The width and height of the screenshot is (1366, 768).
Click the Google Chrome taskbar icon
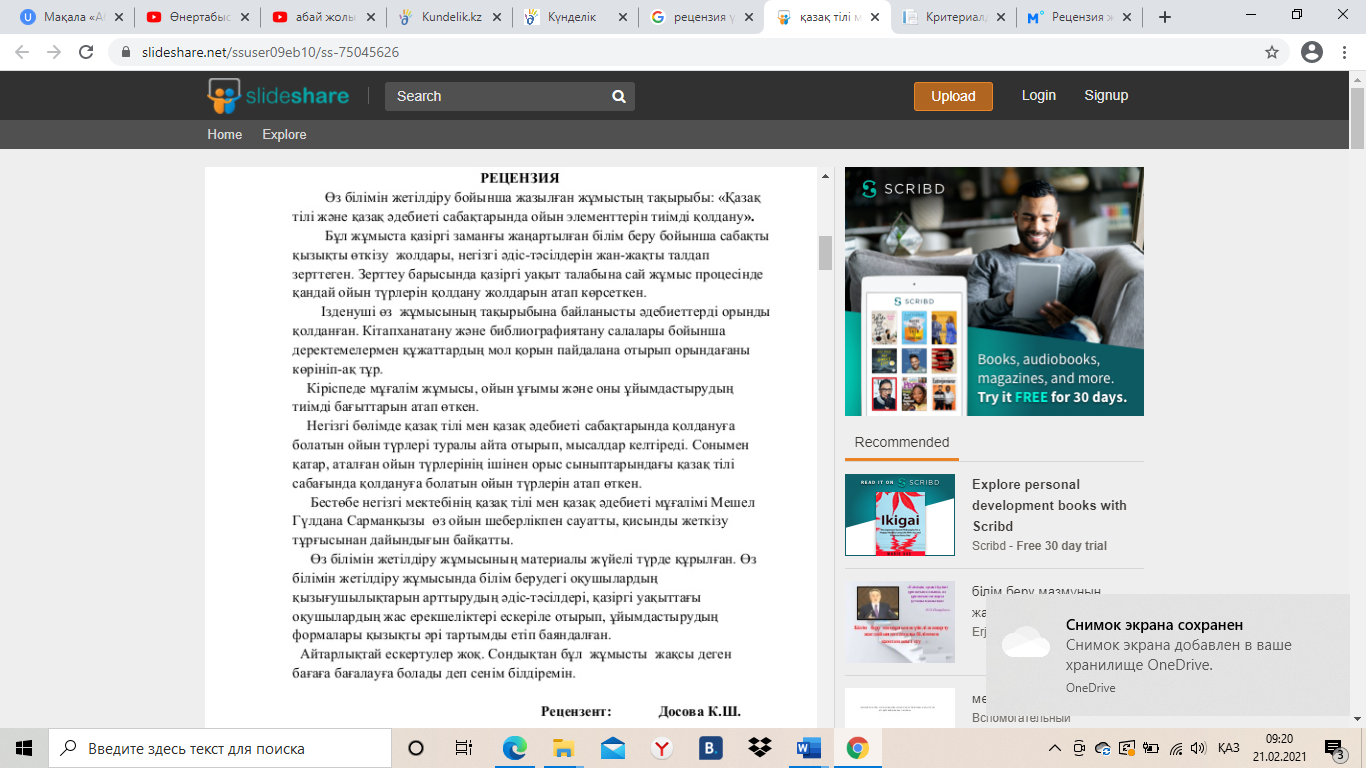coord(857,748)
